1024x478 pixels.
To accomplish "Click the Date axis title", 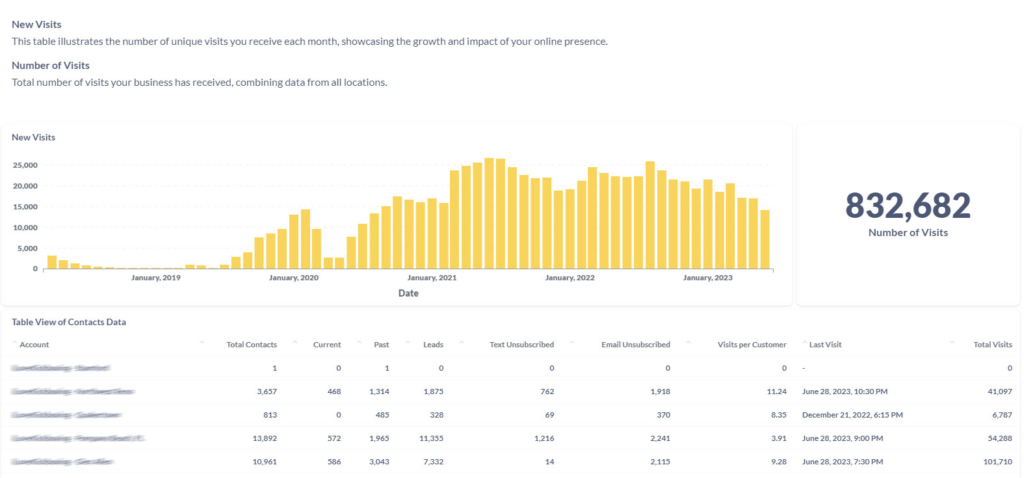I will [x=408, y=294].
